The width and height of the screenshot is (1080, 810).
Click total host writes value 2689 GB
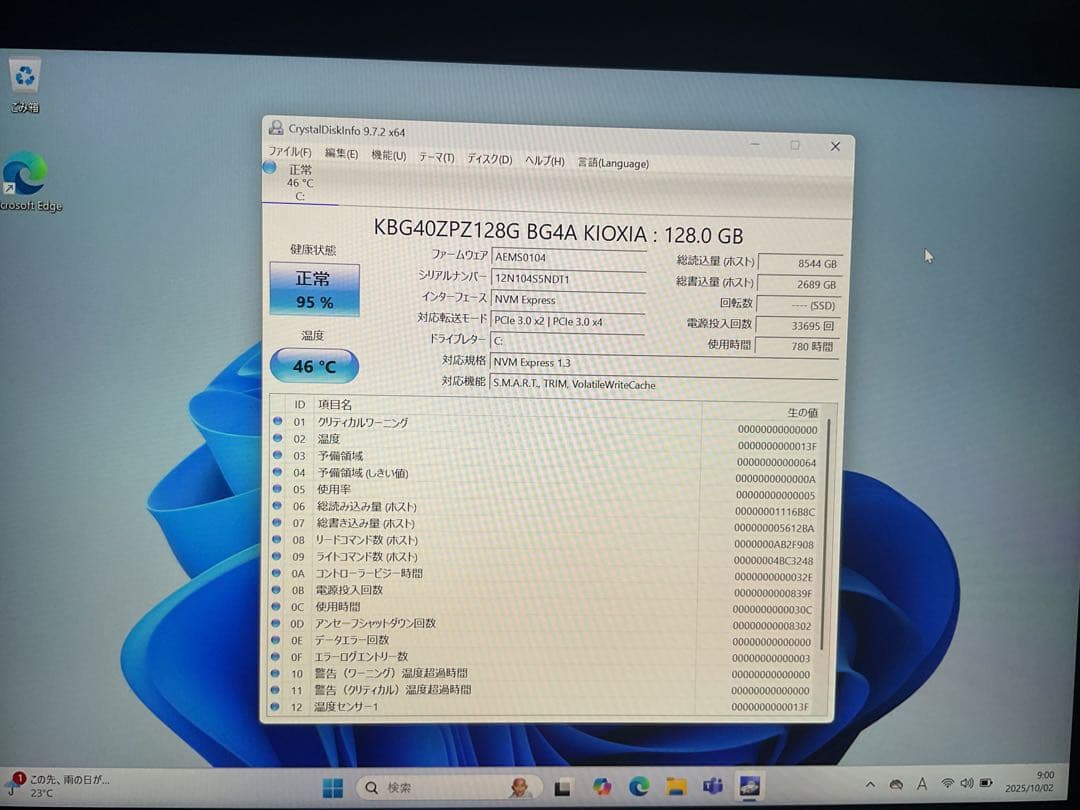pyautogui.click(x=798, y=284)
